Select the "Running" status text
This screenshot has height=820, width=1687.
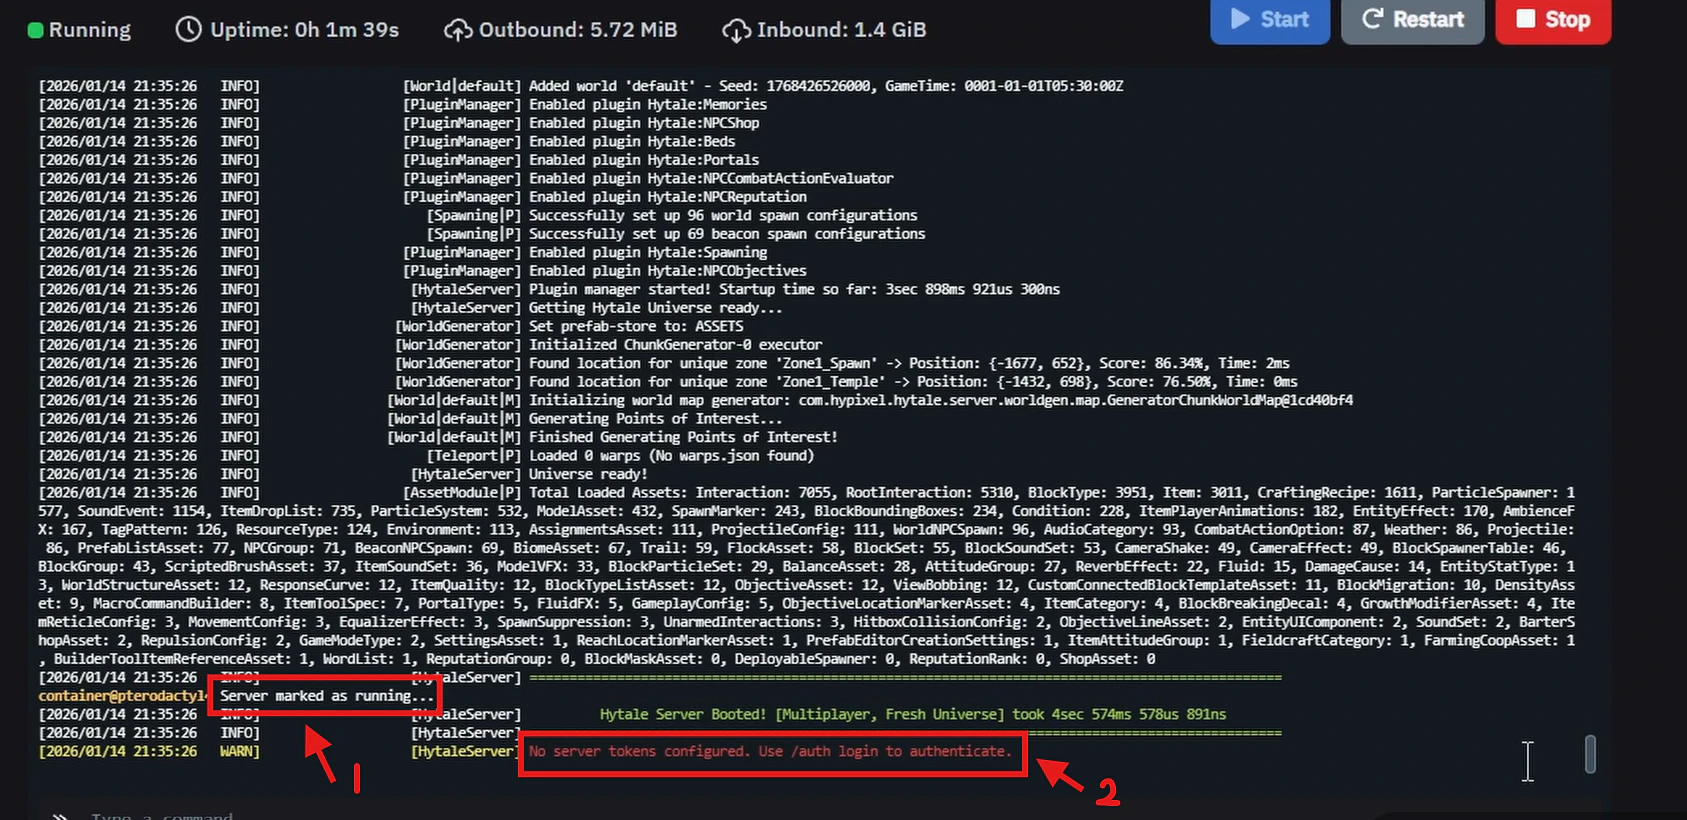tap(90, 30)
